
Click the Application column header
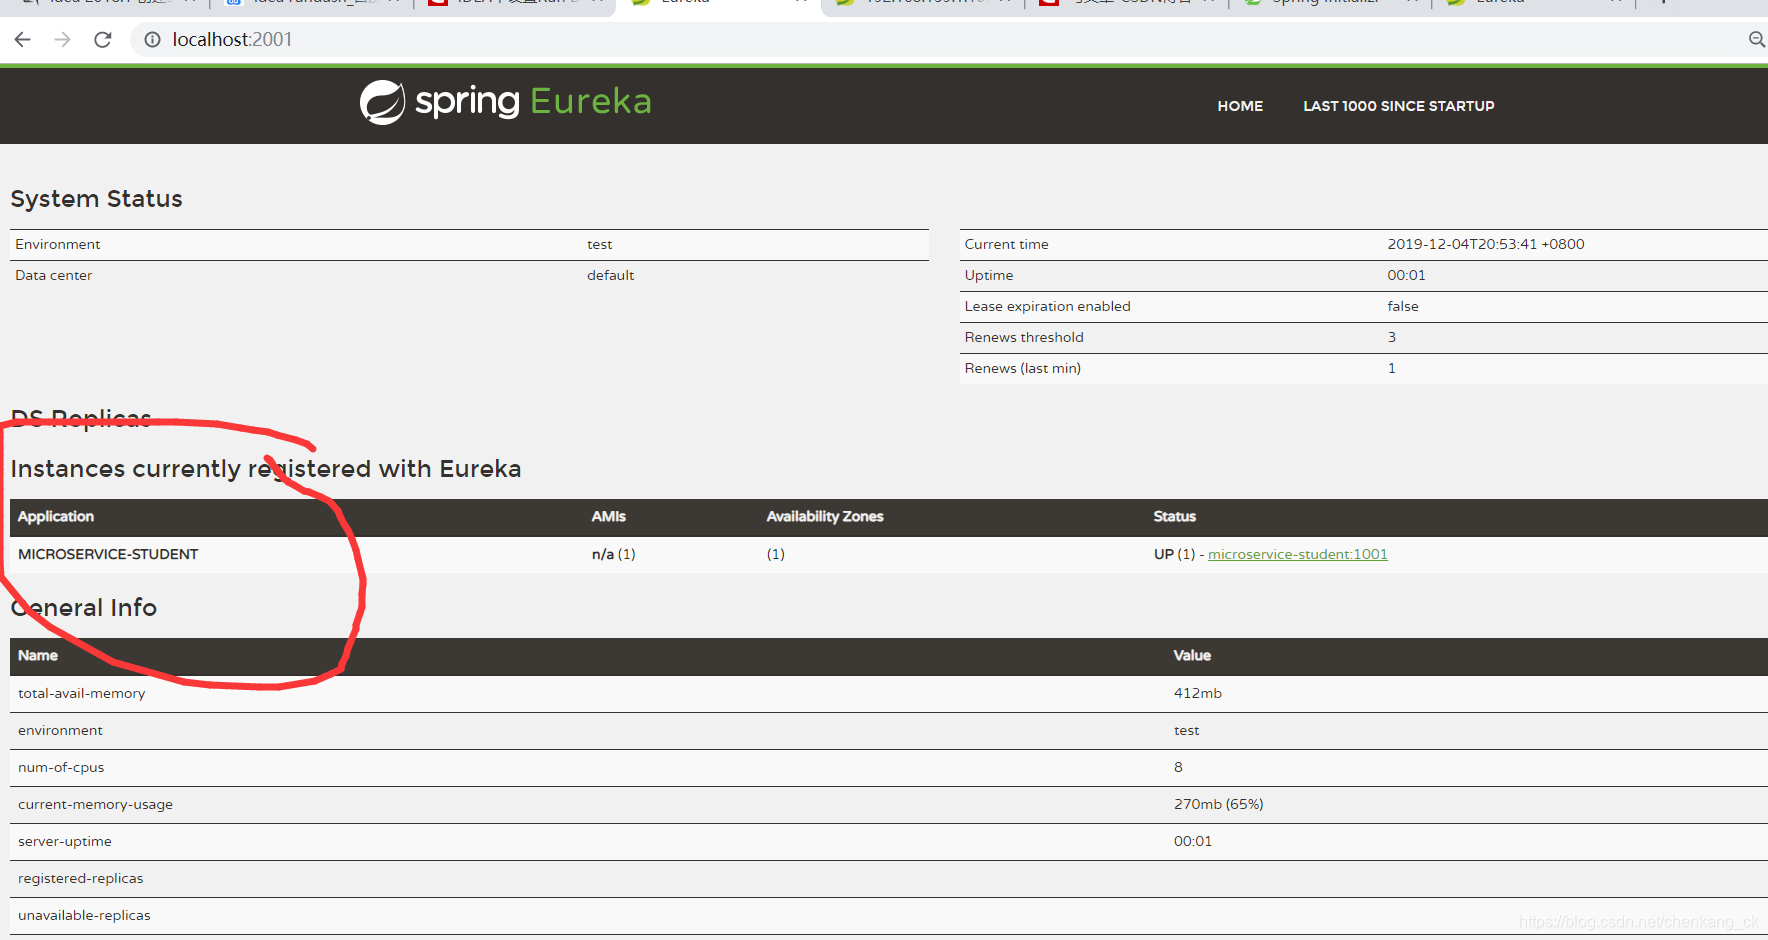(56, 516)
